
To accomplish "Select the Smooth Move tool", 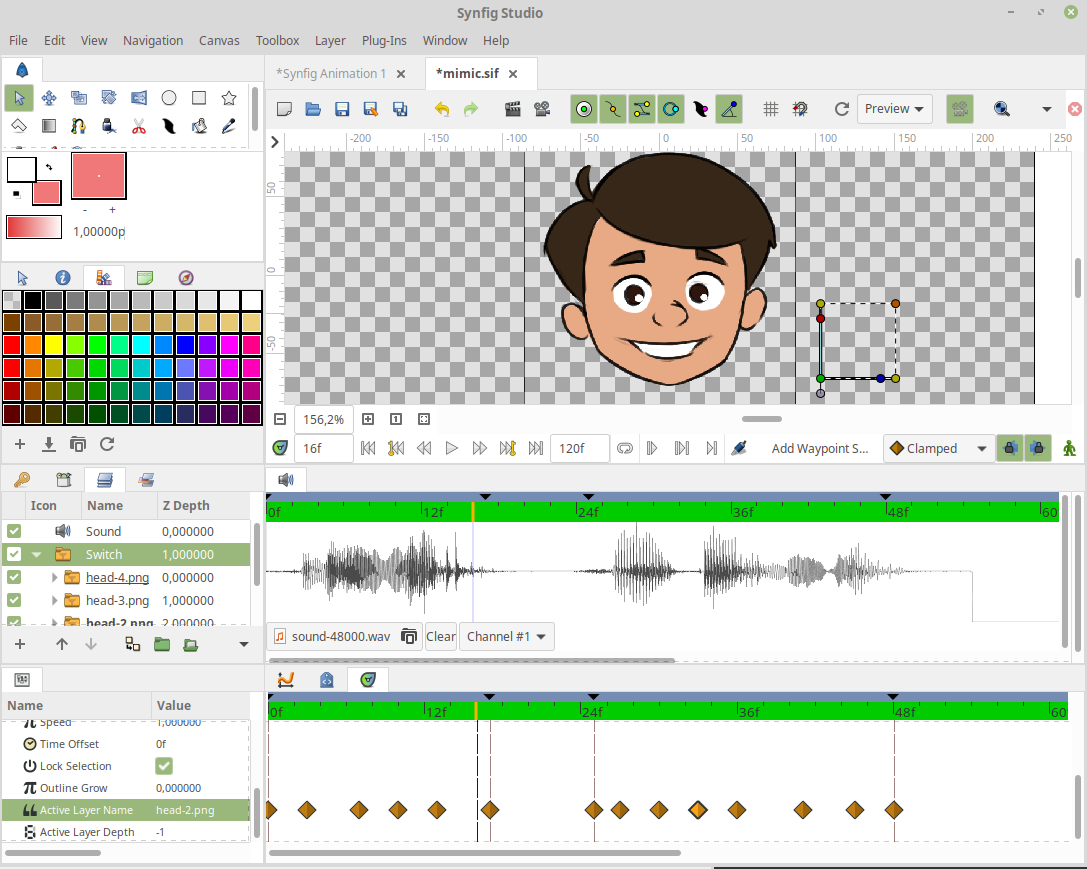I will pyautogui.click(x=49, y=98).
